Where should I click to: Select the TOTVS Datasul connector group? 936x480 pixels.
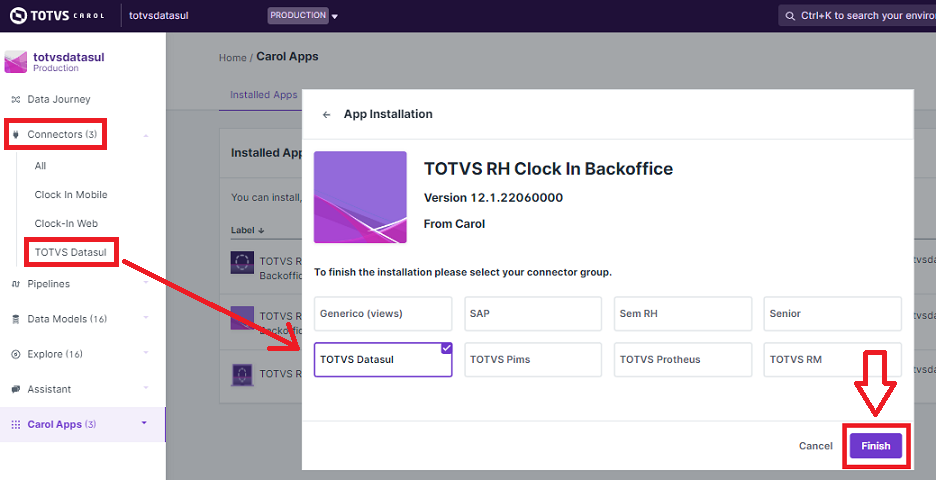[383, 359]
